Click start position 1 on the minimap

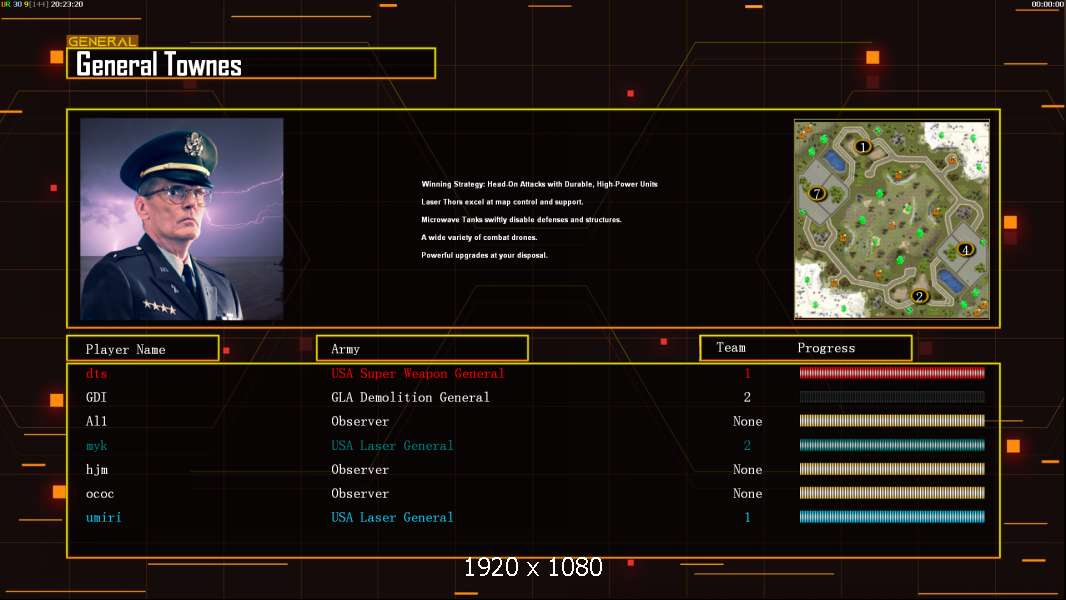(x=863, y=147)
